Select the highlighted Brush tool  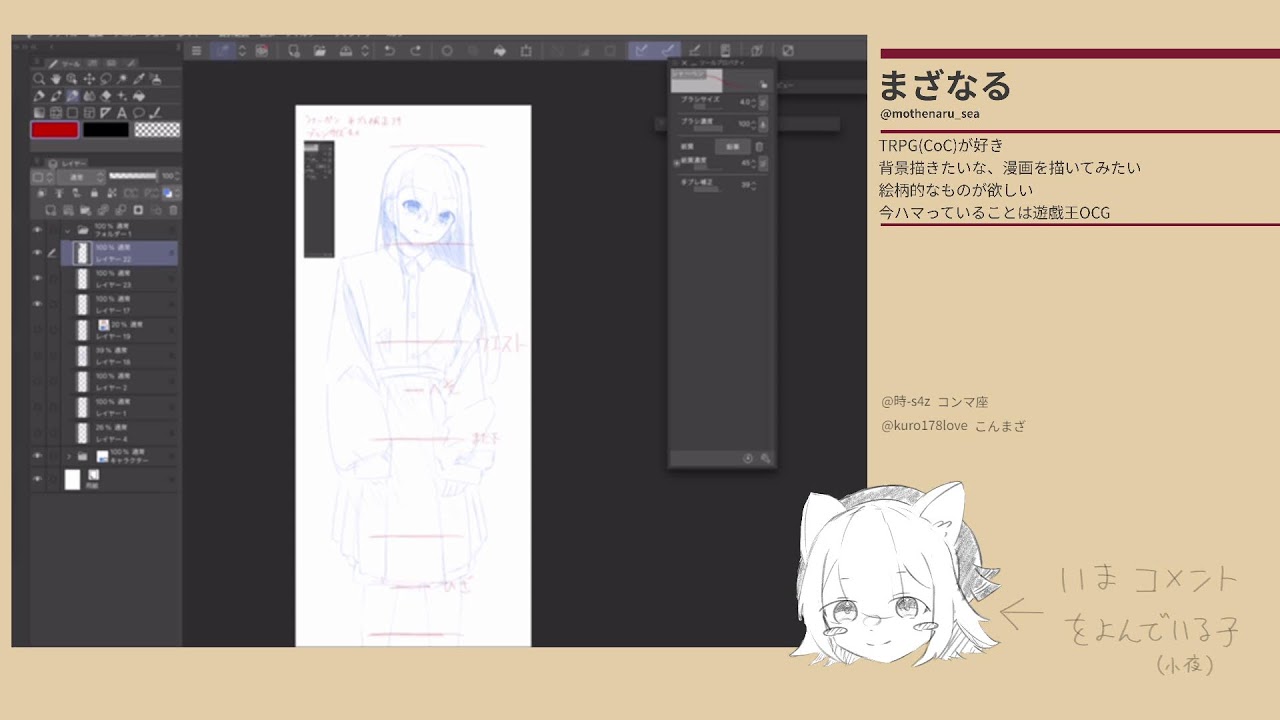tap(72, 96)
